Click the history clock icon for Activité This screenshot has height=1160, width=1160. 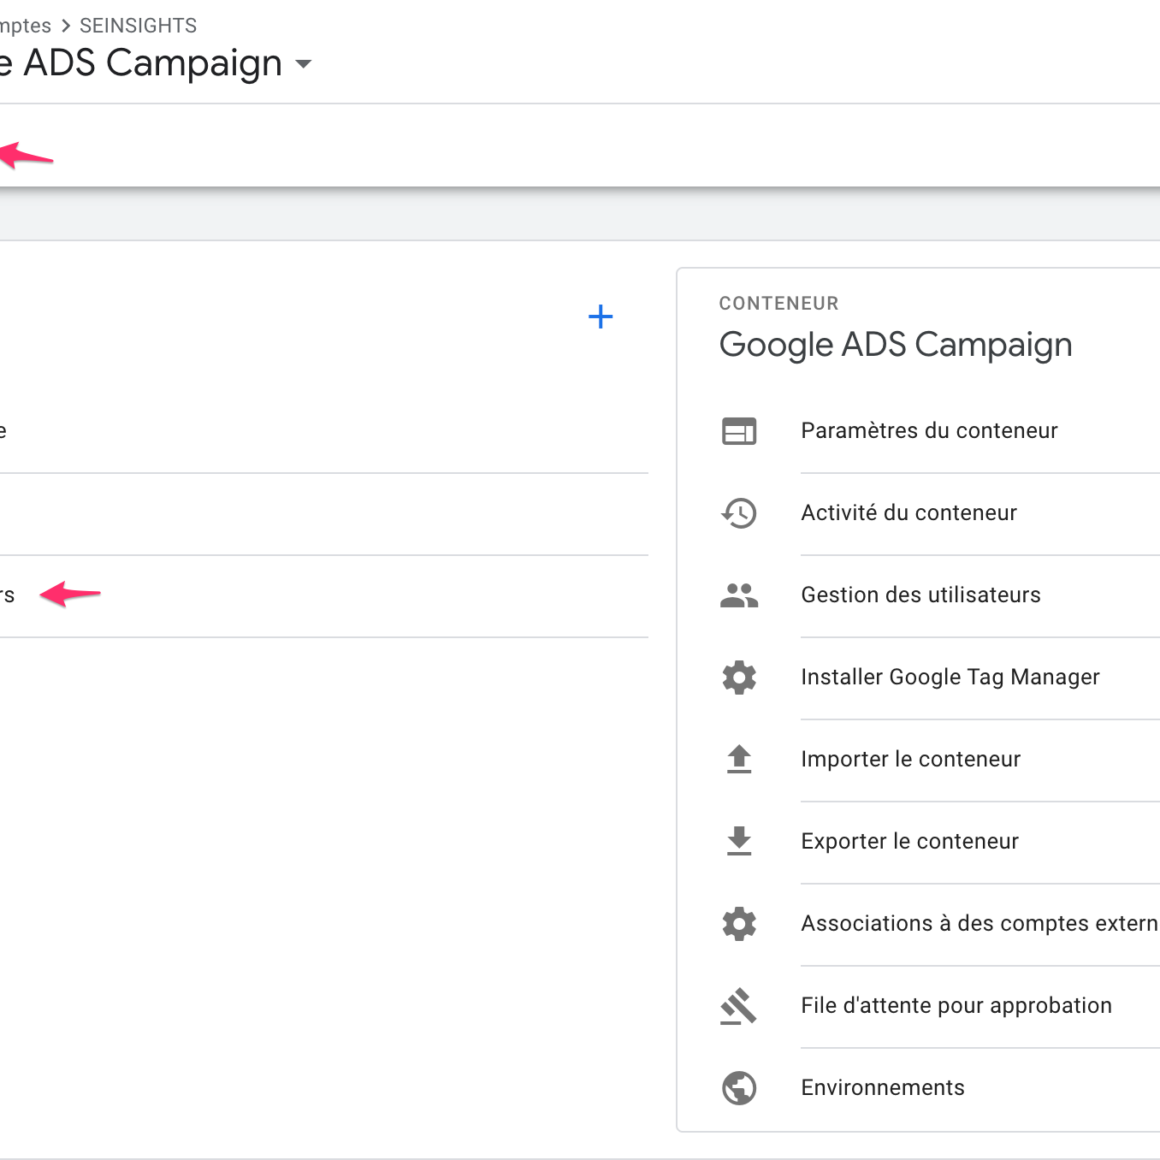point(739,513)
